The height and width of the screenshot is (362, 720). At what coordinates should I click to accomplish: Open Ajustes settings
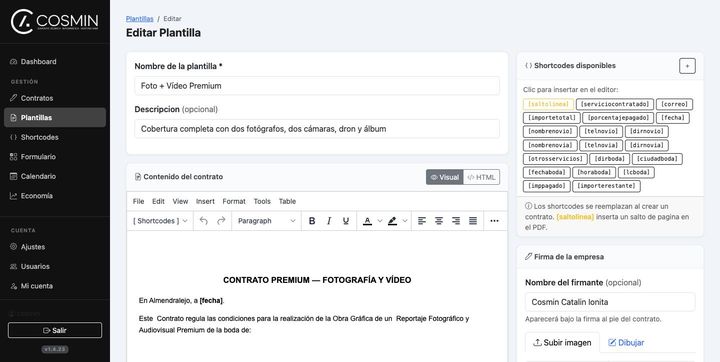coord(55,247)
